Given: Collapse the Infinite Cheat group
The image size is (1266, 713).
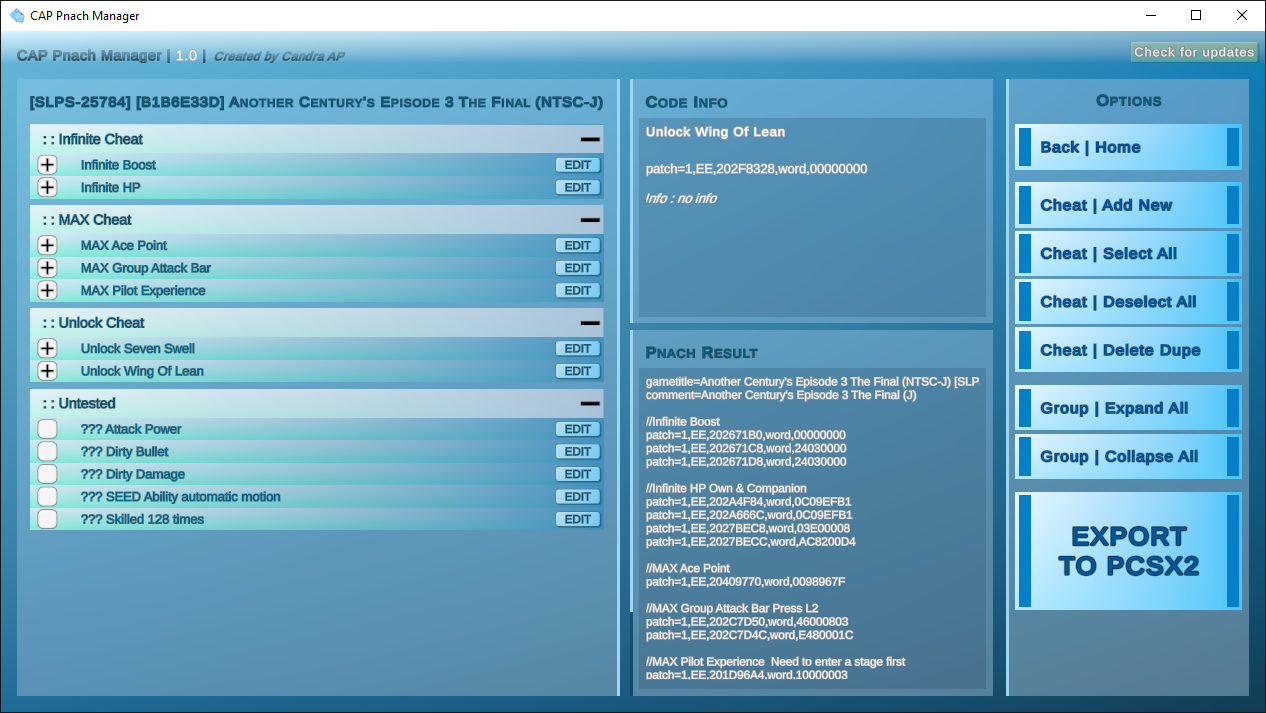Looking at the screenshot, I should click(590, 139).
